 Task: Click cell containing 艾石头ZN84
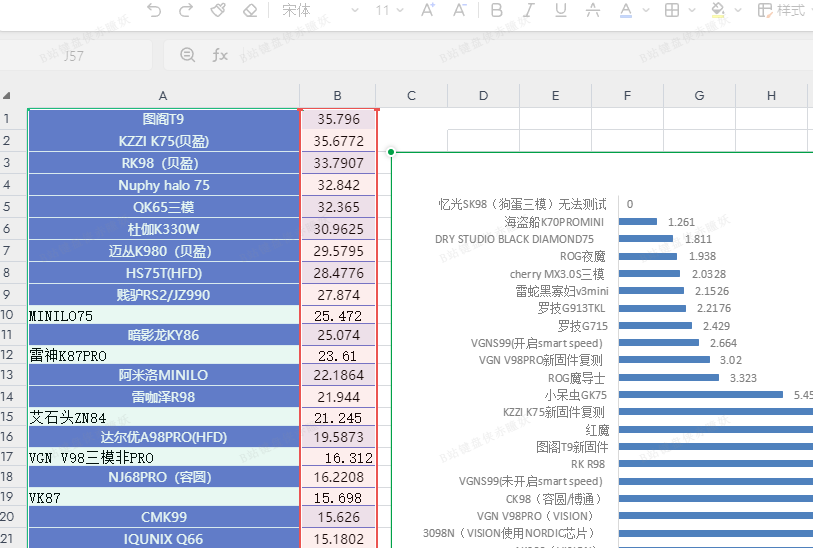coord(163,417)
